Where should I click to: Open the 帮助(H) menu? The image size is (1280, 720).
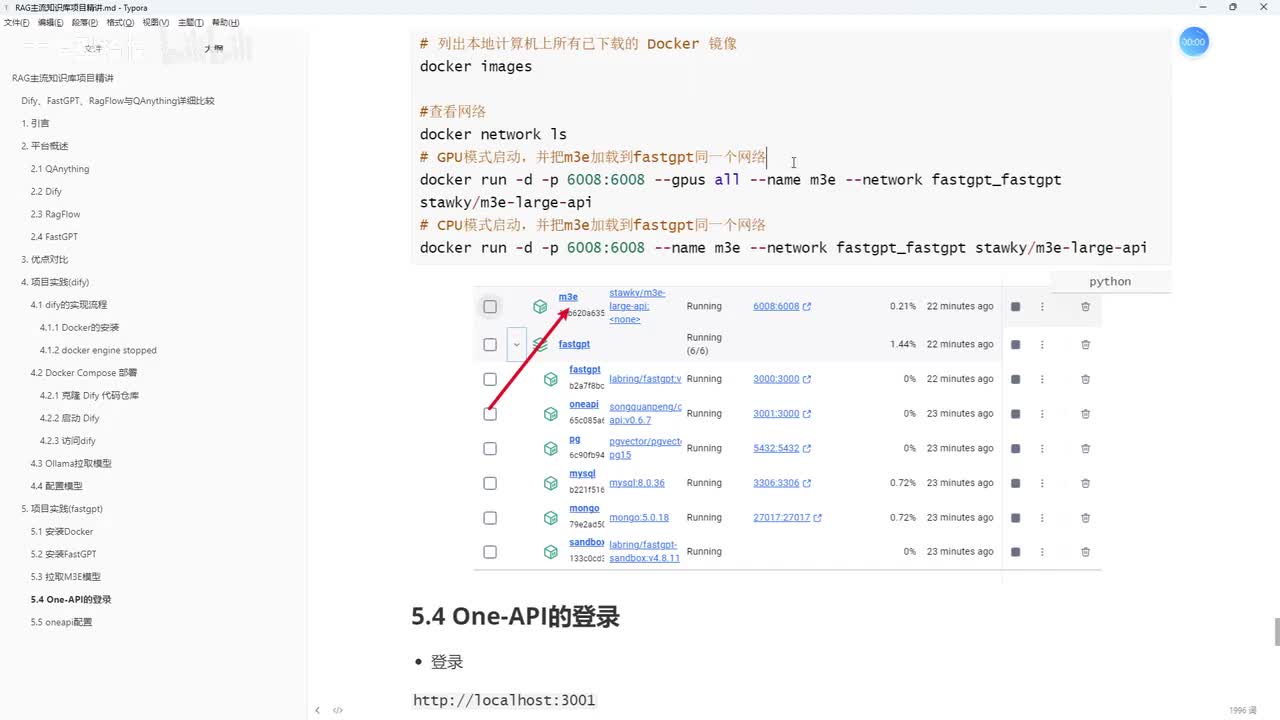coord(225,22)
